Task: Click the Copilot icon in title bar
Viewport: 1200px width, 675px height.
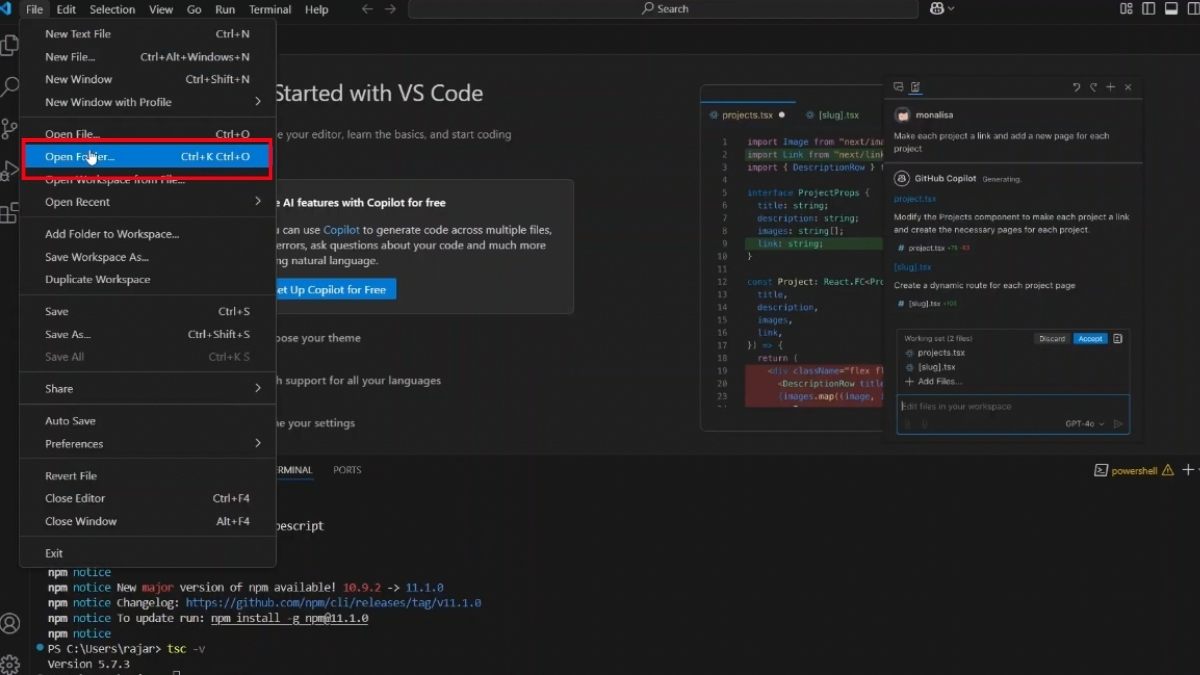Action: [937, 9]
